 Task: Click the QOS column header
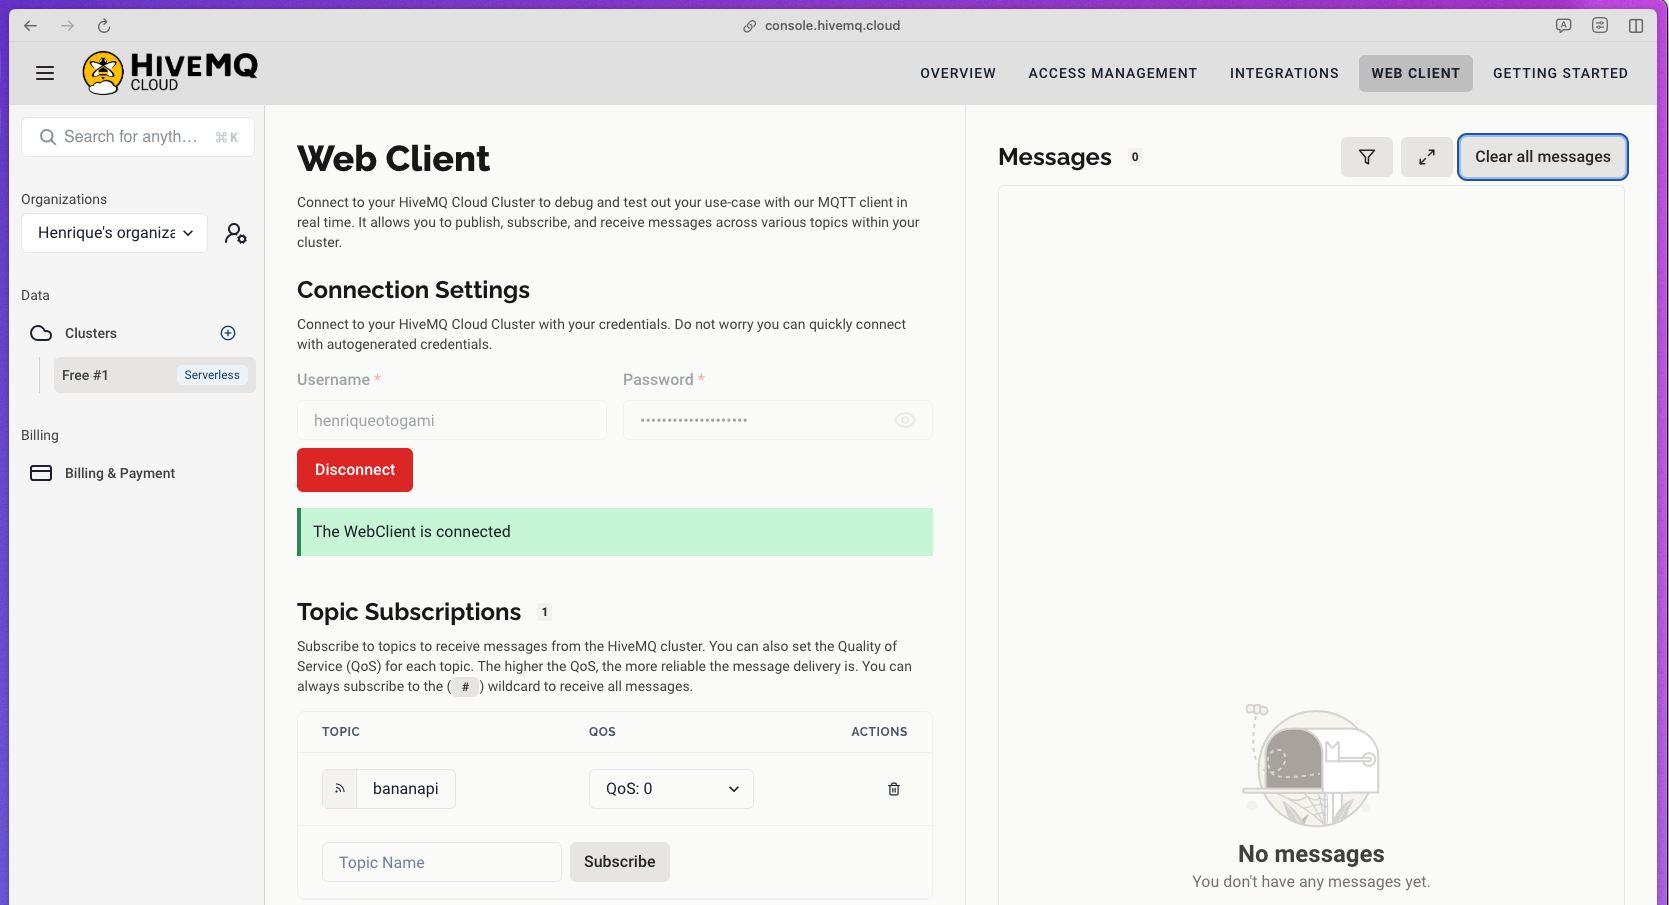pos(602,732)
